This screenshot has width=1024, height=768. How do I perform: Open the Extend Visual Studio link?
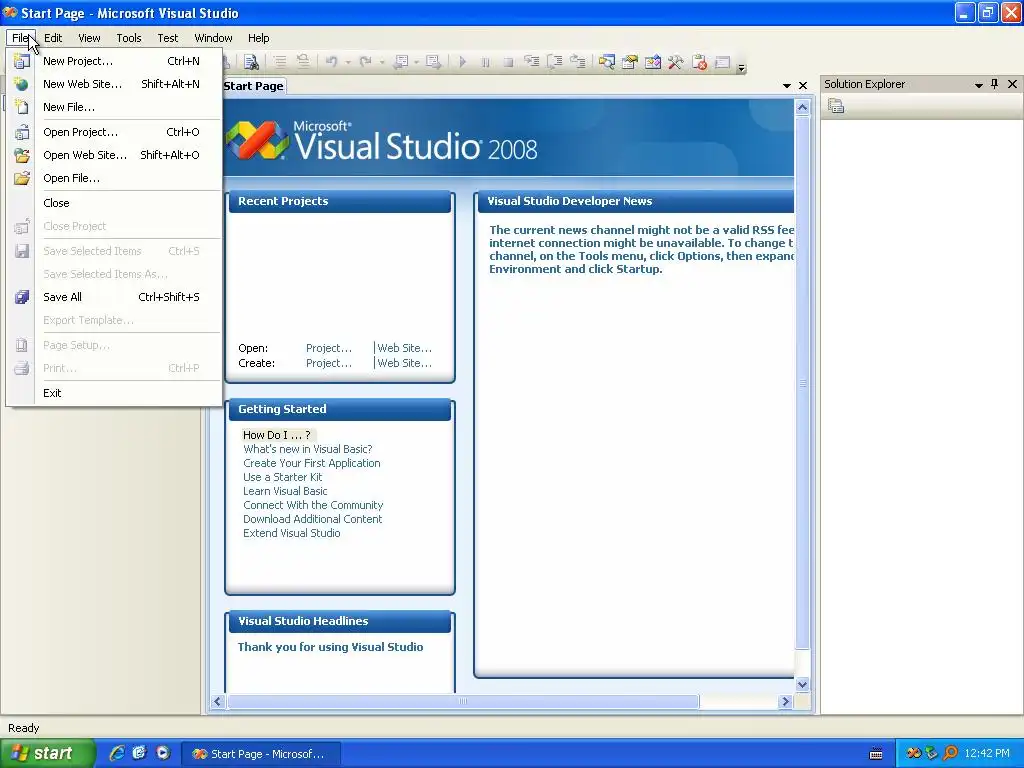click(292, 533)
